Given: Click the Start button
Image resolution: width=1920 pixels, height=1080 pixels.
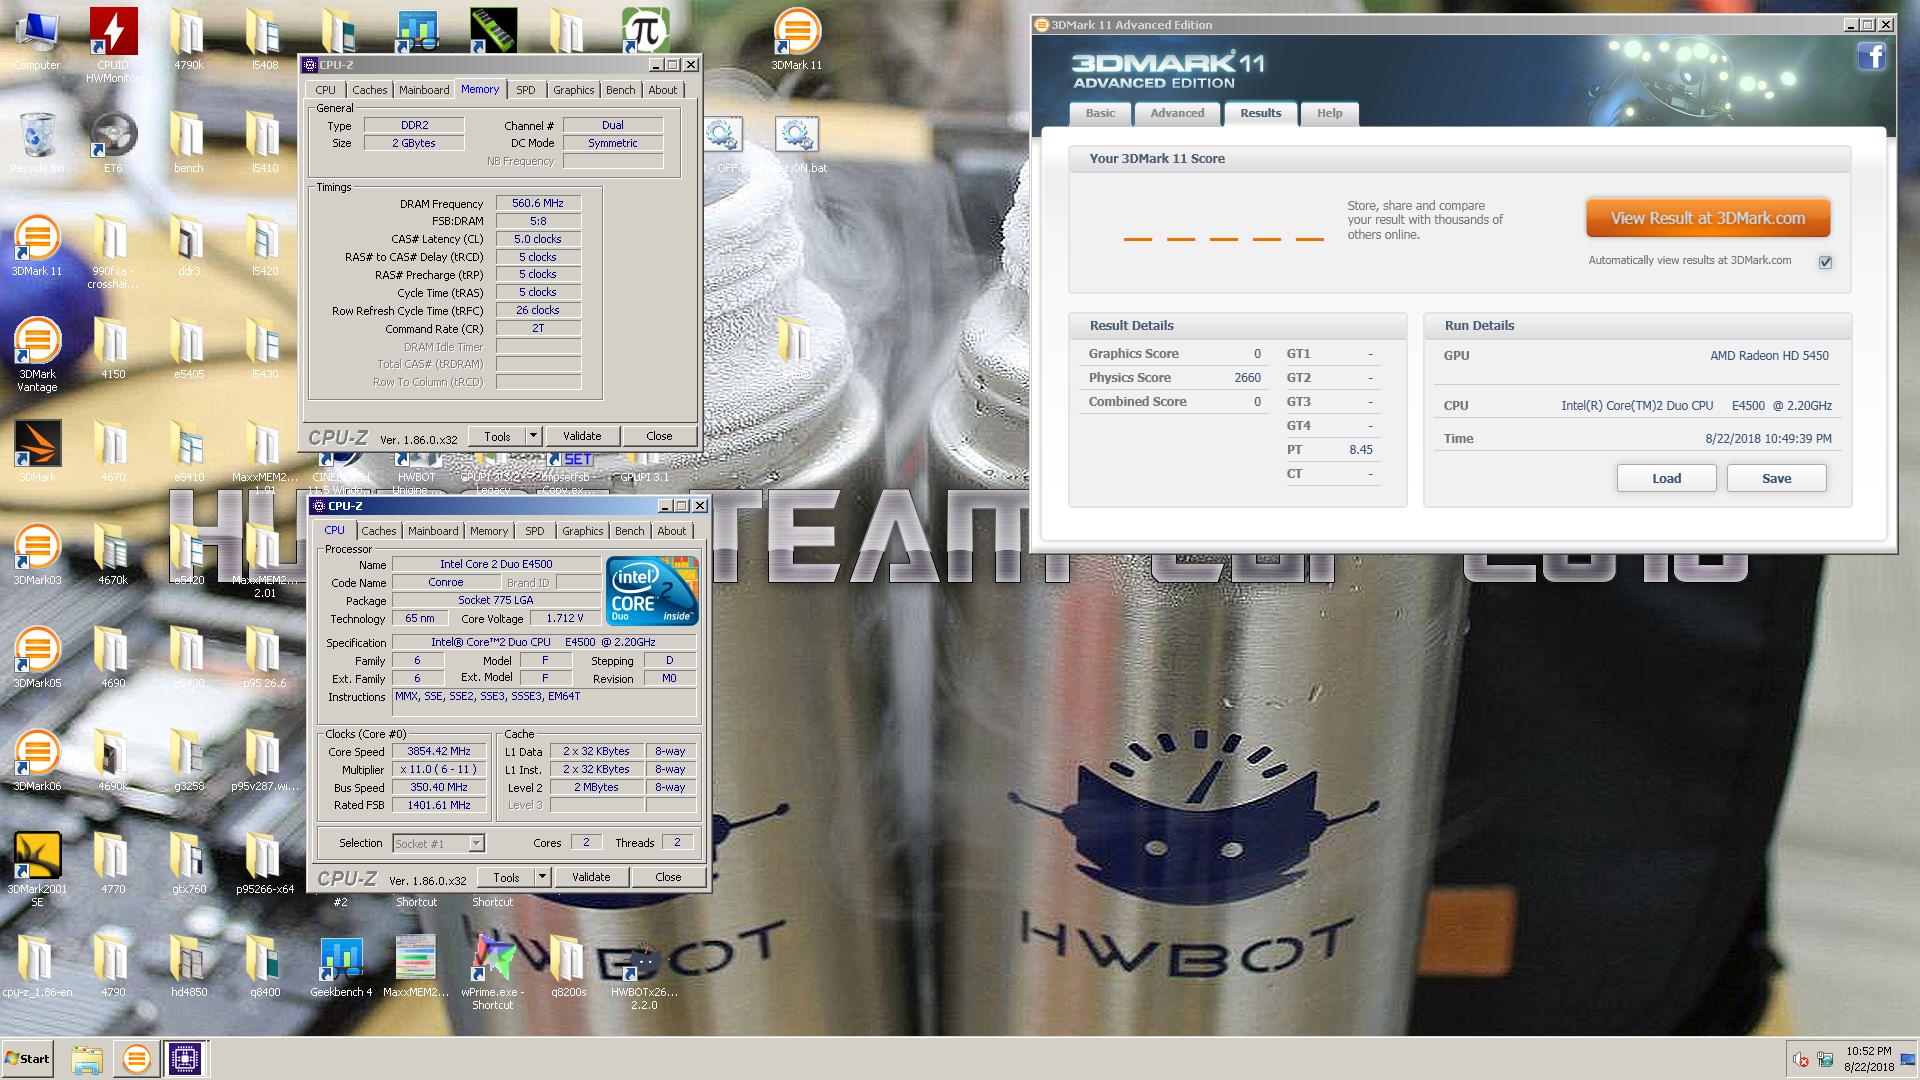Looking at the screenshot, I should click(27, 1059).
